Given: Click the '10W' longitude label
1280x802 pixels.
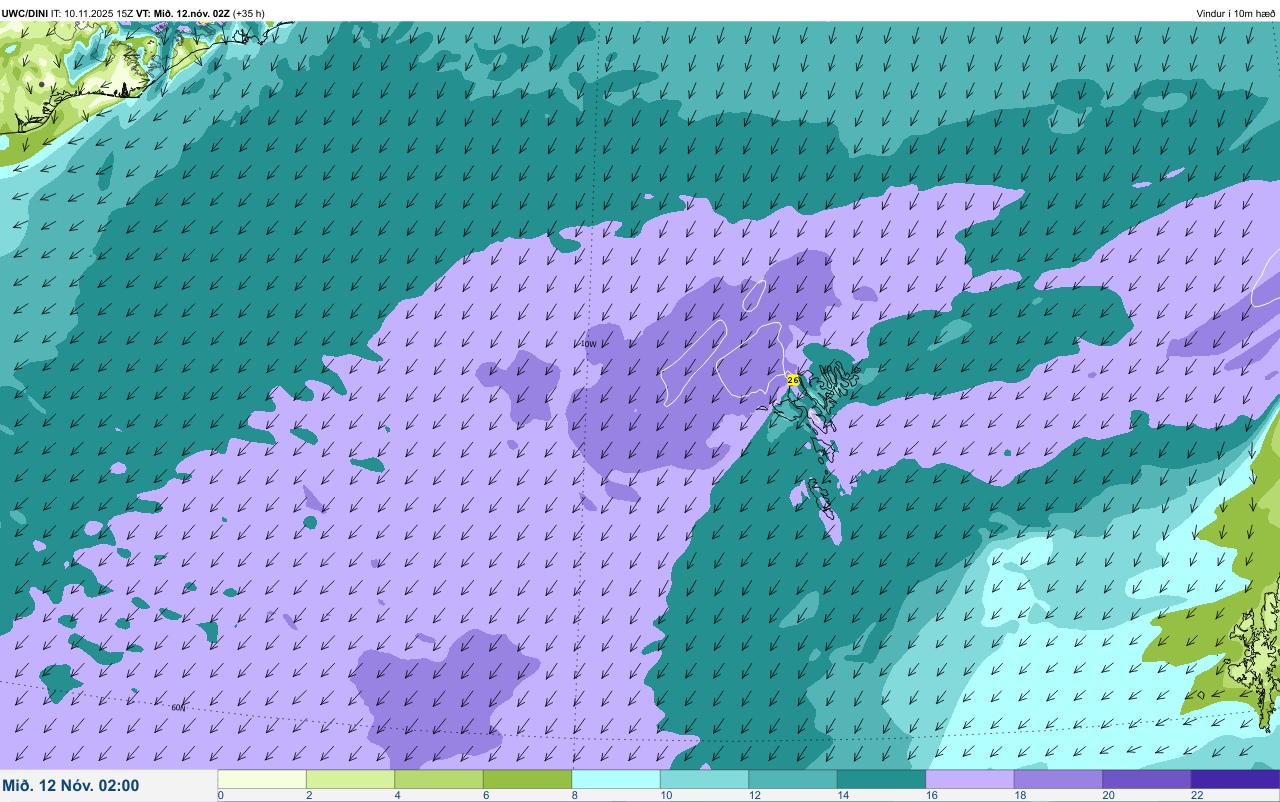Looking at the screenshot, I should [x=589, y=344].
